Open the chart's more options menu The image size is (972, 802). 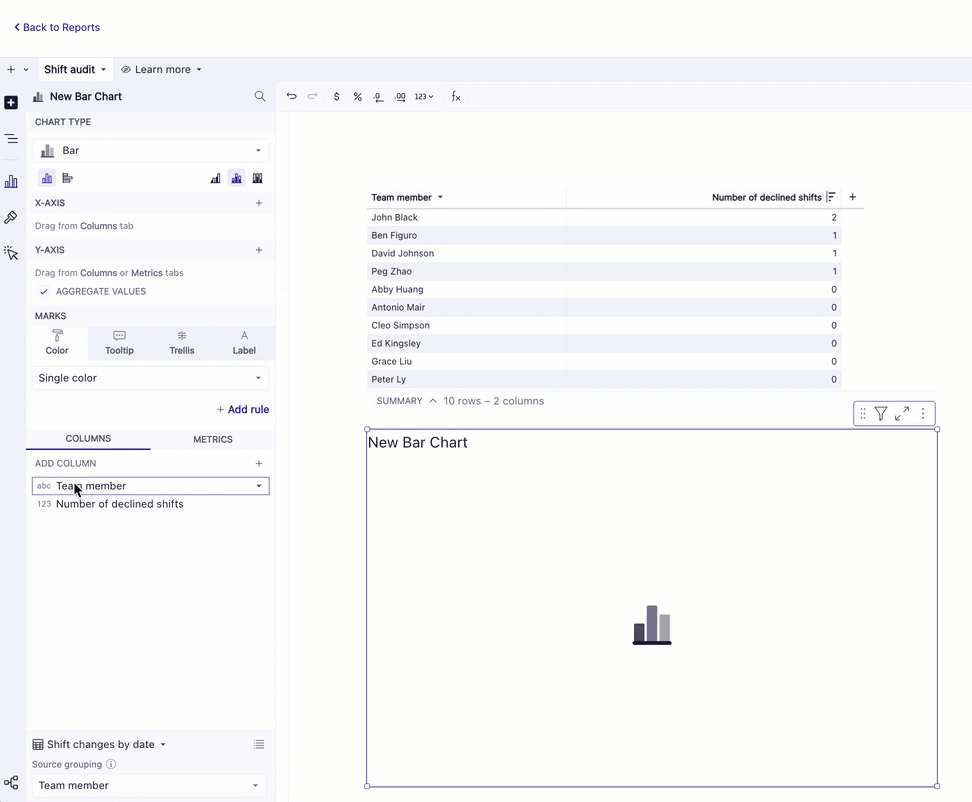(x=923, y=414)
